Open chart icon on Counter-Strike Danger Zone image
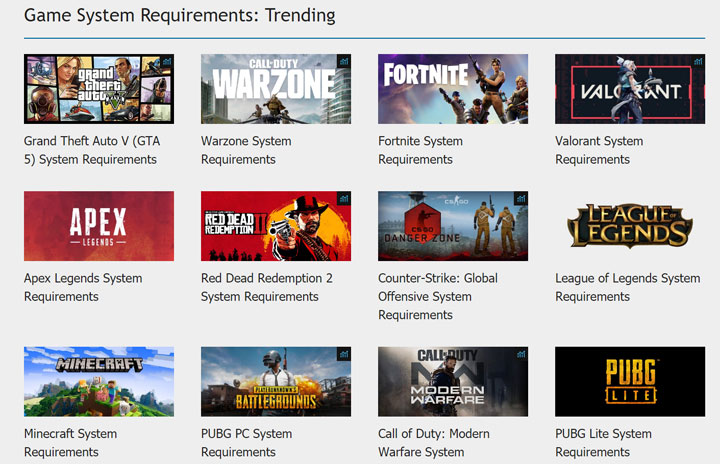Screen dimensions: 720x464 tap(521, 198)
